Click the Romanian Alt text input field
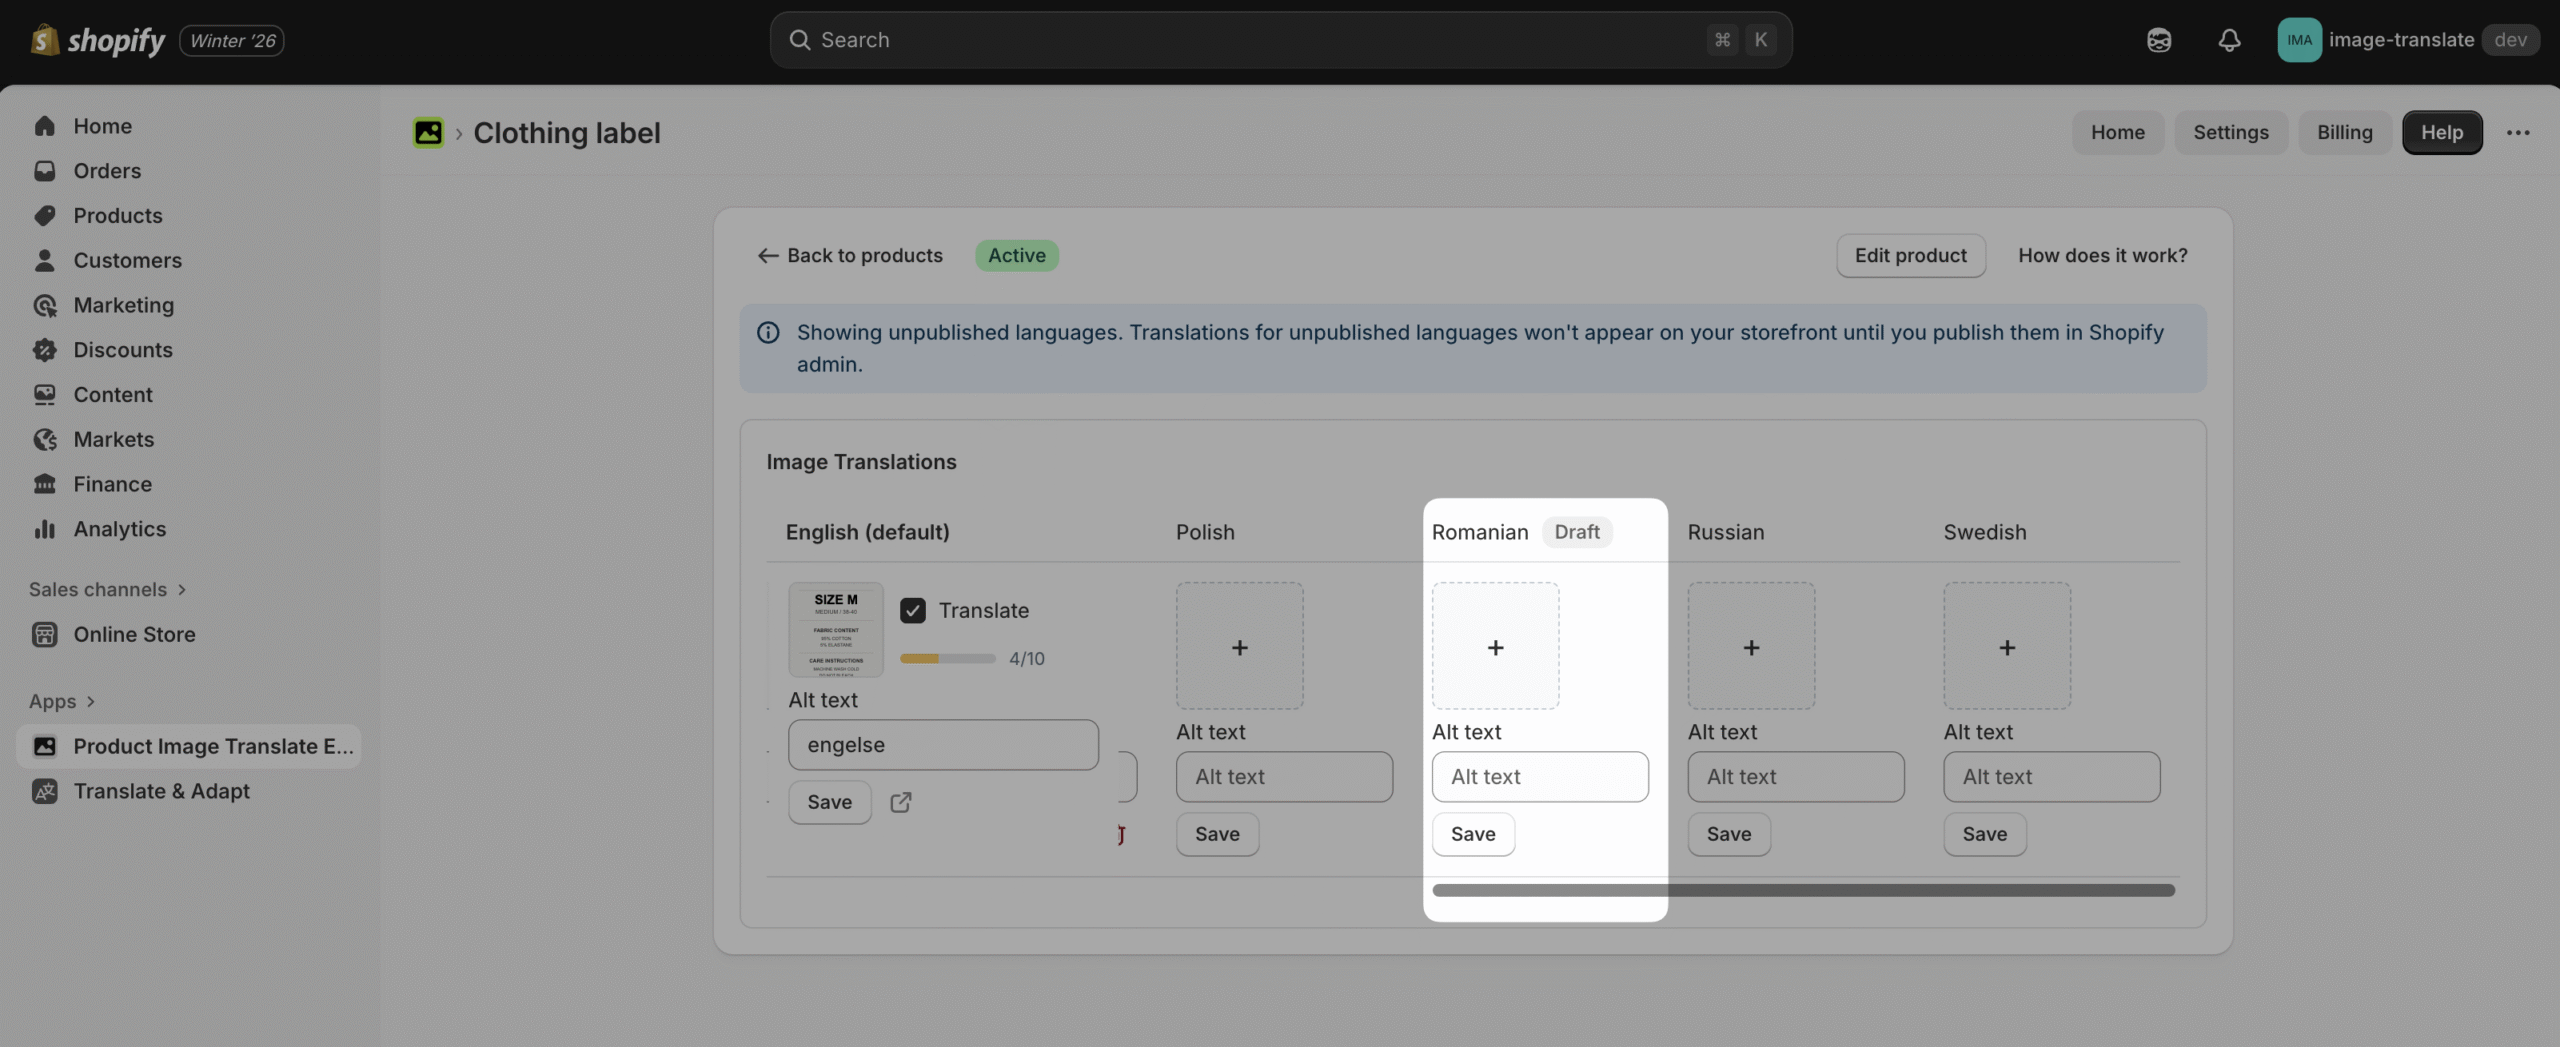The image size is (2560, 1047). coord(1540,777)
